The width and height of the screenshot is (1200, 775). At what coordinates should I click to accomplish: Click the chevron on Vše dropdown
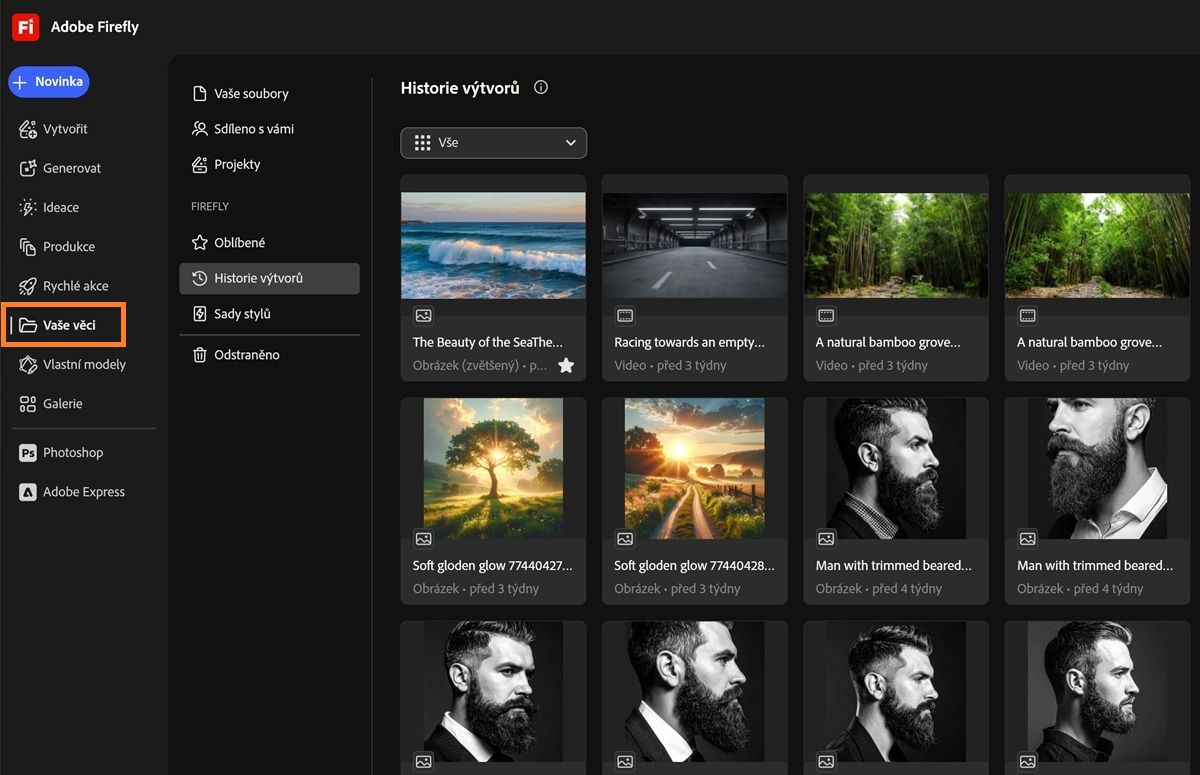(x=571, y=142)
